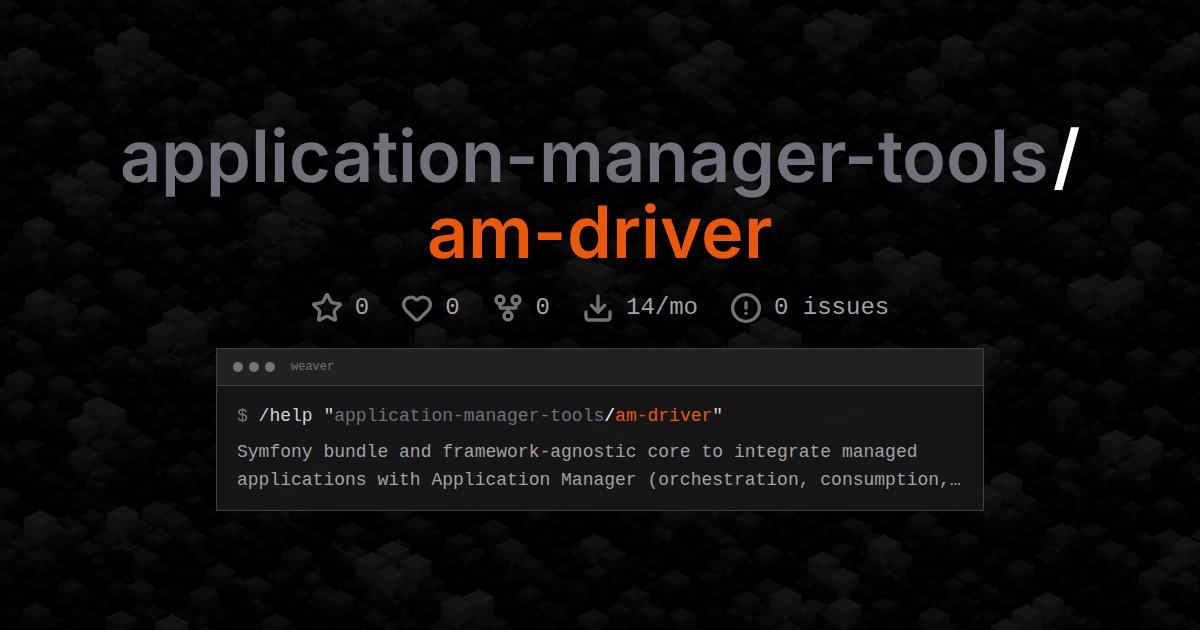Select the "application-manager-tools" heading text
1200x630 pixels.
(x=585, y=159)
